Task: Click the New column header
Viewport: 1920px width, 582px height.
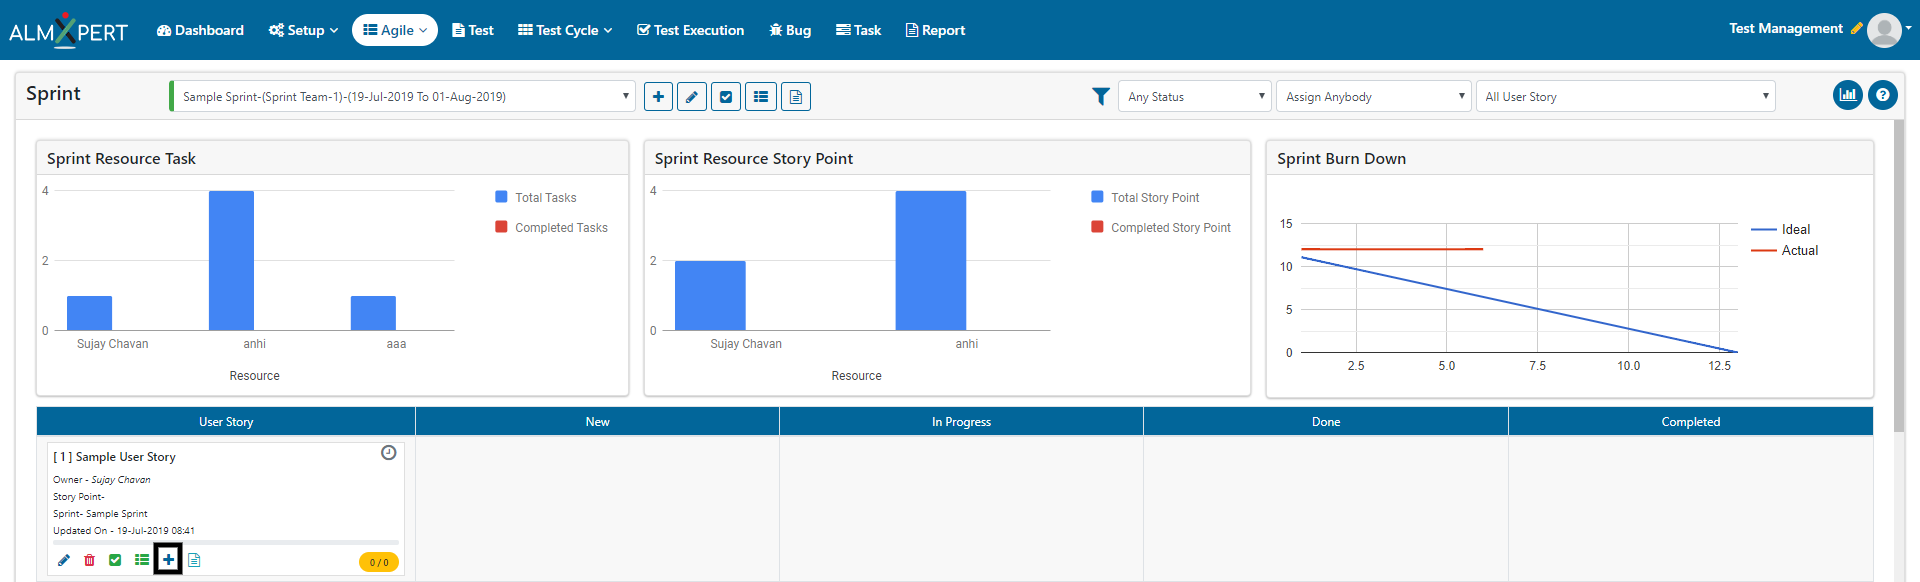Action: tap(597, 421)
